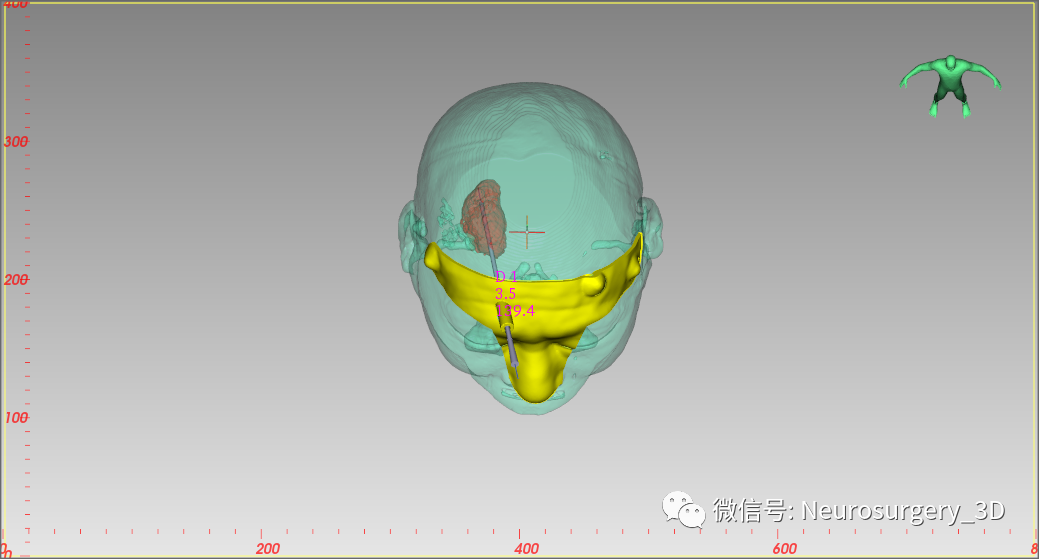Click the "100" label on the vertical ruler

[x=15, y=417]
